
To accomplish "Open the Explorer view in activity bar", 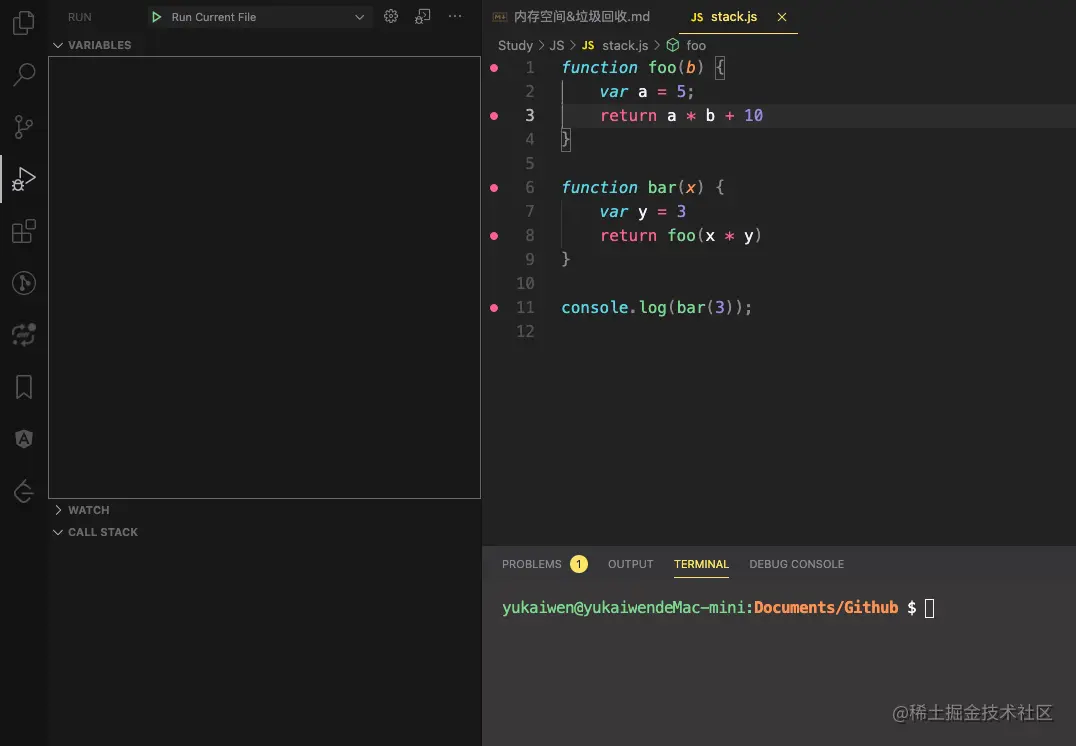I will point(23,23).
